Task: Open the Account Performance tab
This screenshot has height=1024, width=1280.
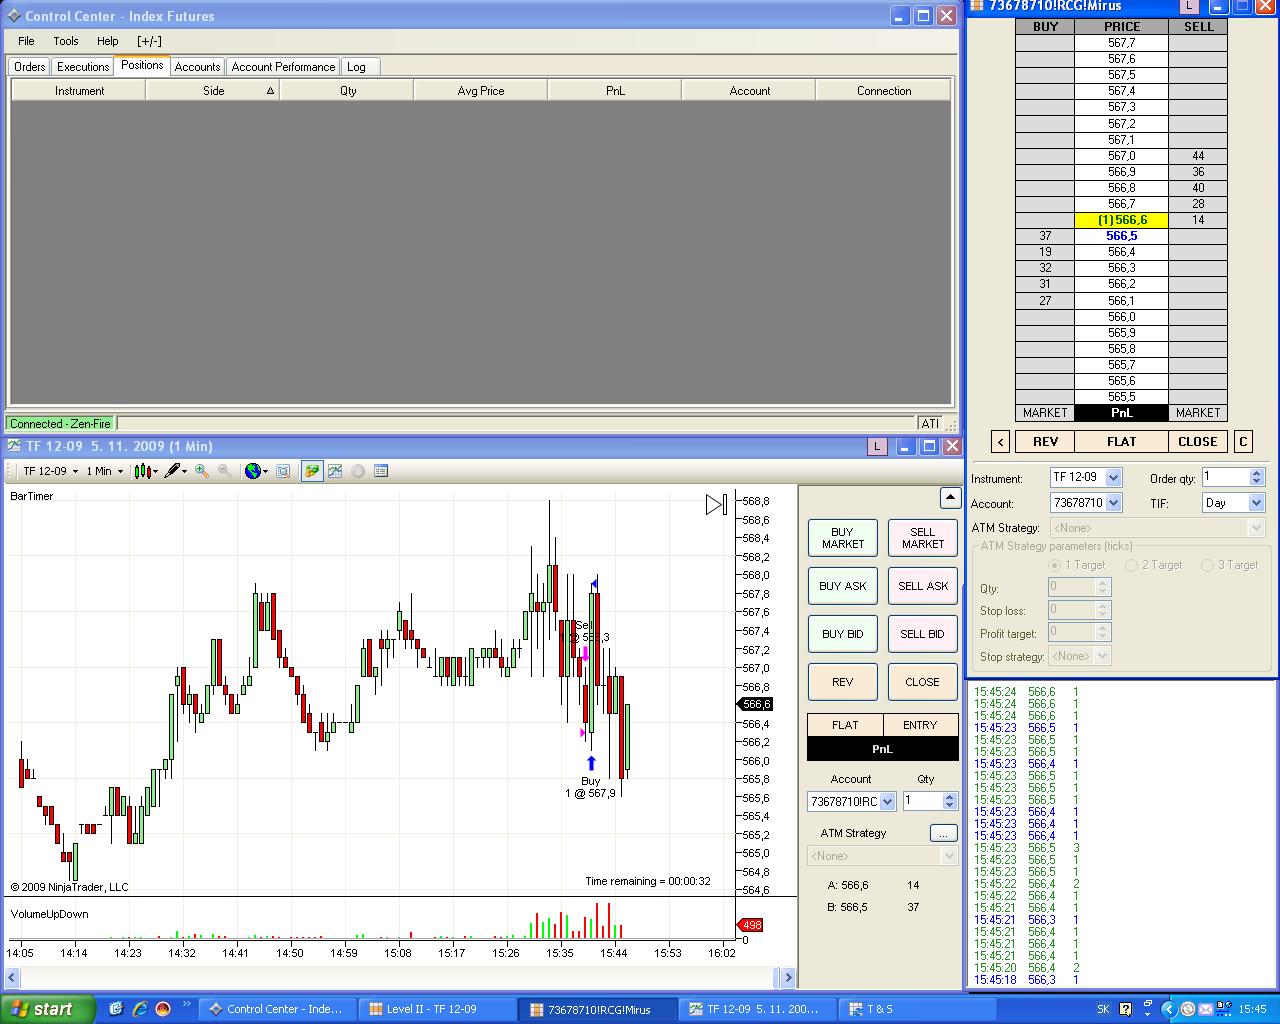Action: (x=283, y=67)
